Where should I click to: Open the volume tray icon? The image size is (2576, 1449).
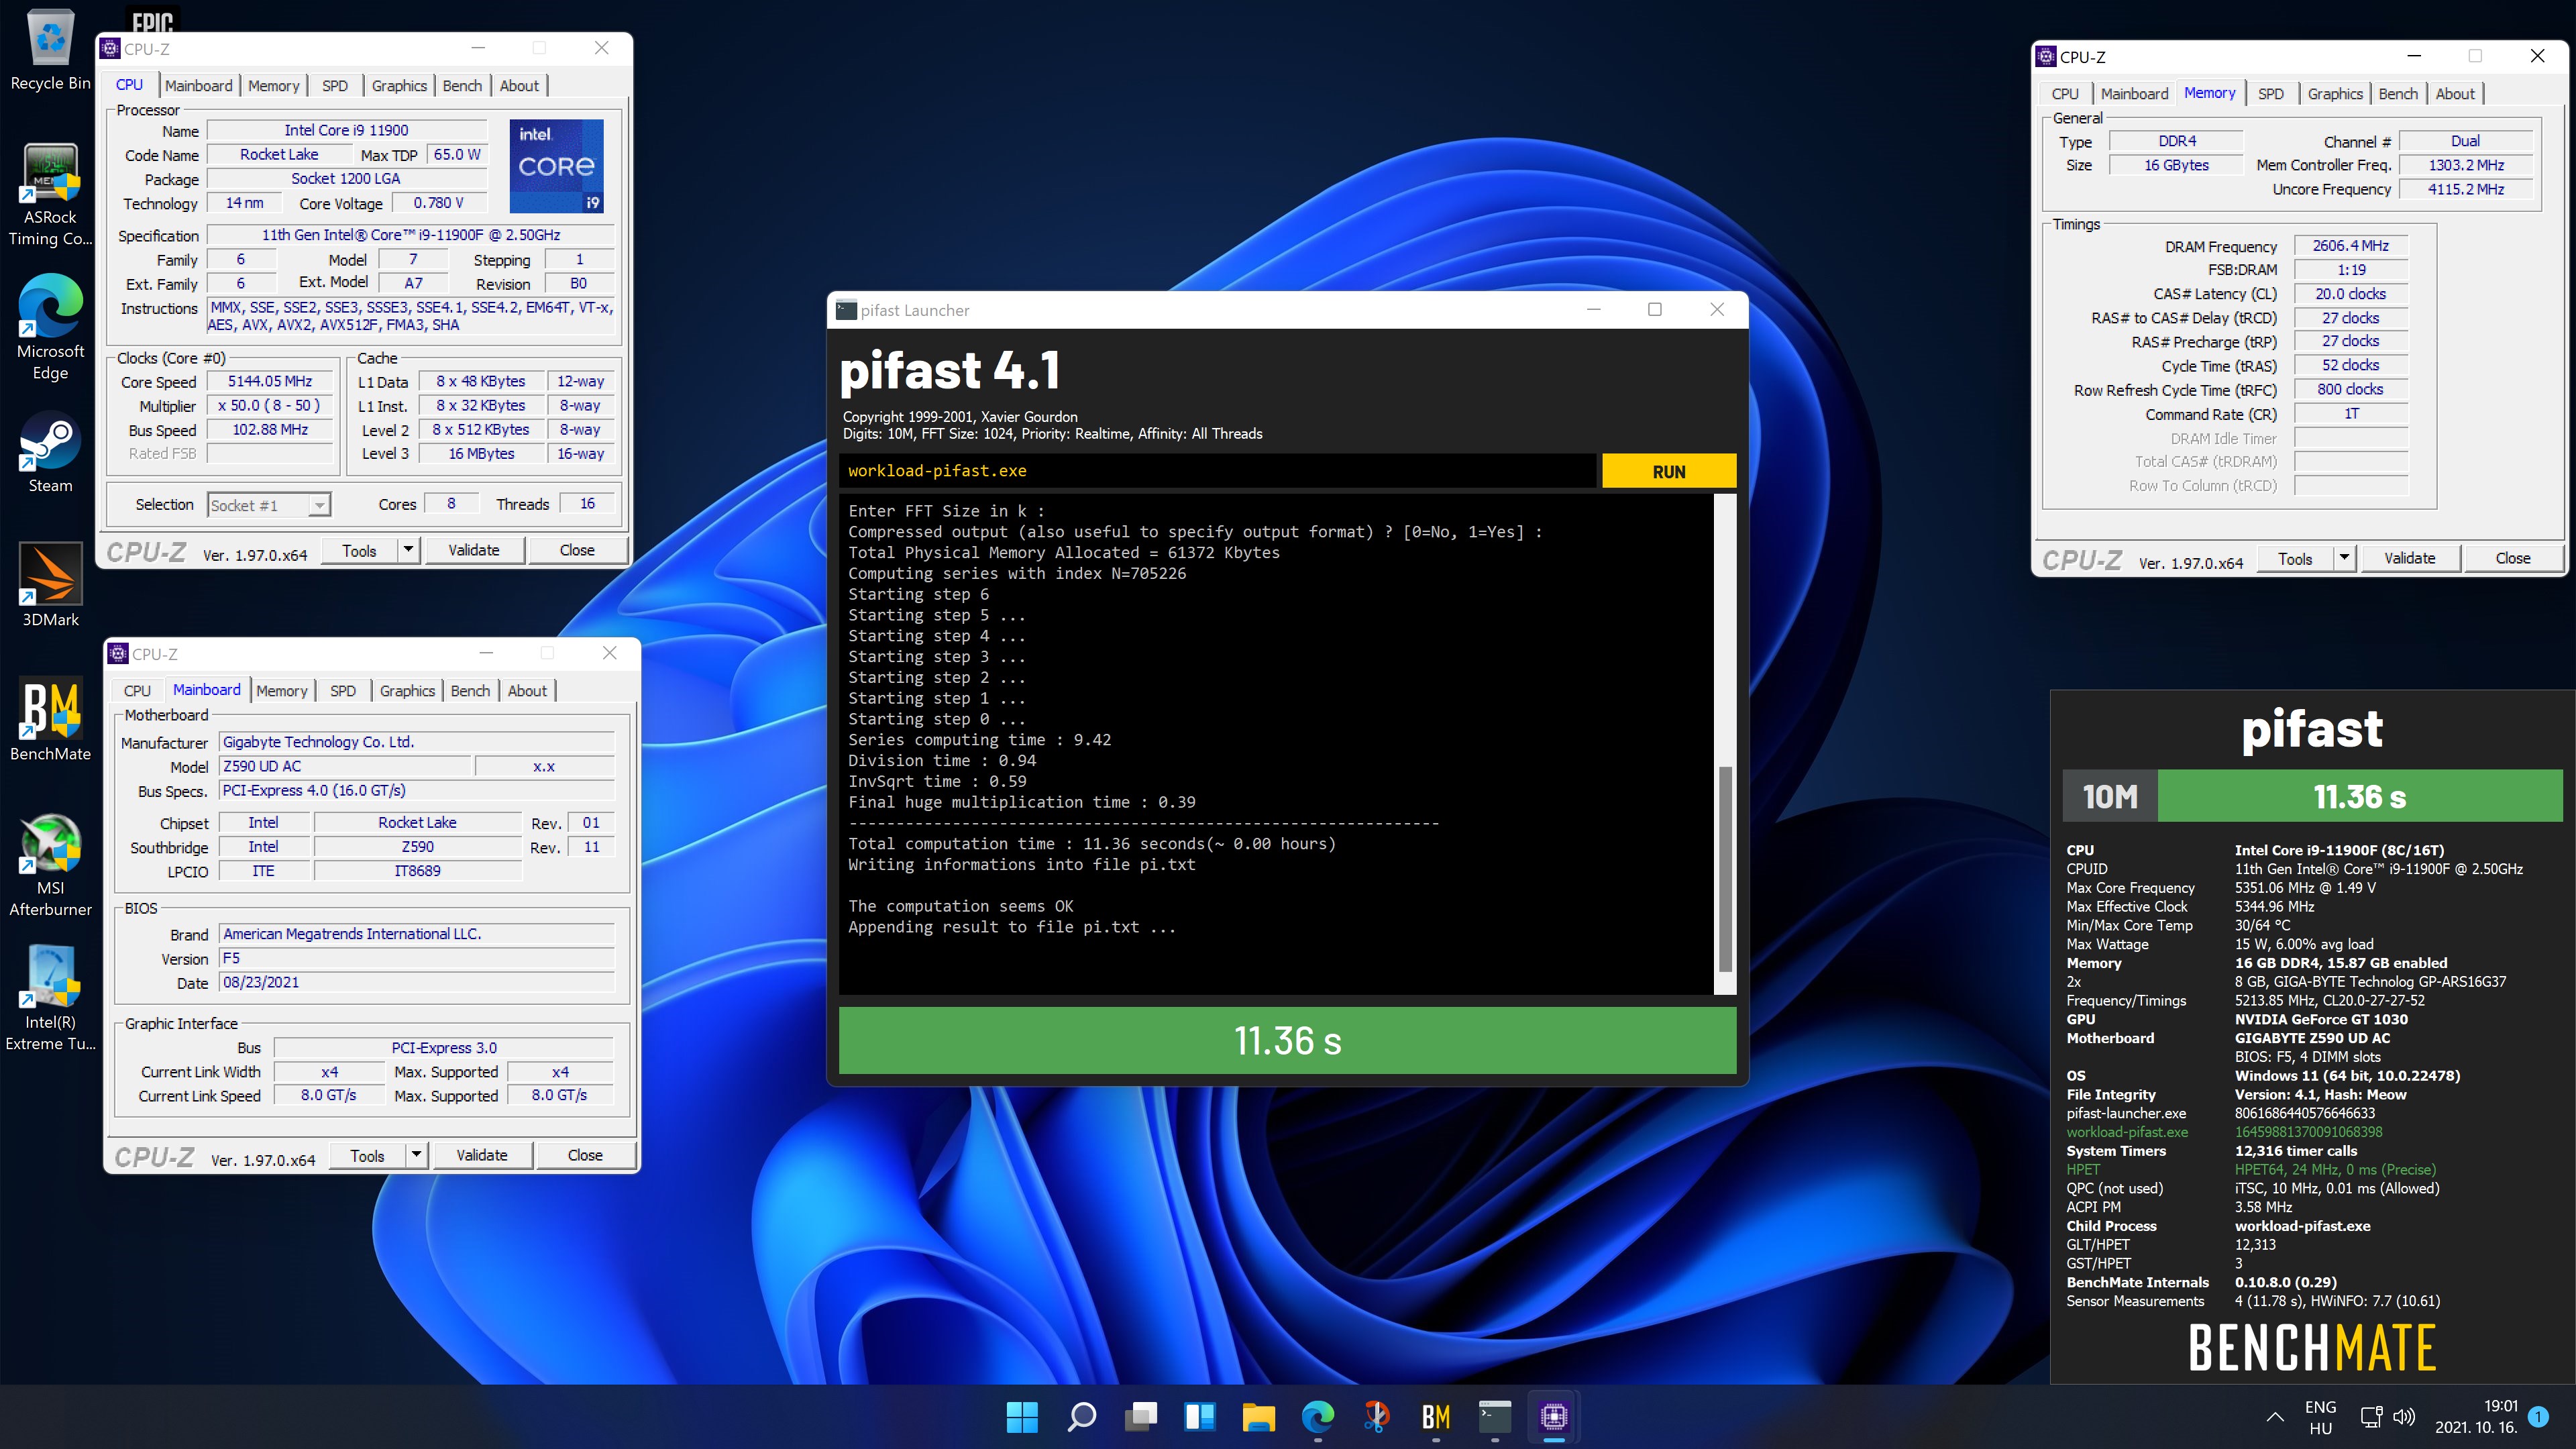pyautogui.click(x=2404, y=1417)
